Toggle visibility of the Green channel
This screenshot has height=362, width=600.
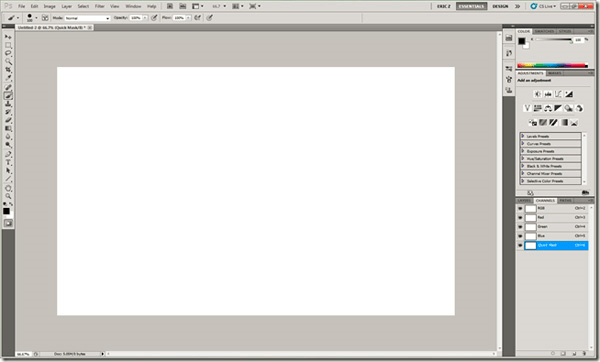point(520,227)
